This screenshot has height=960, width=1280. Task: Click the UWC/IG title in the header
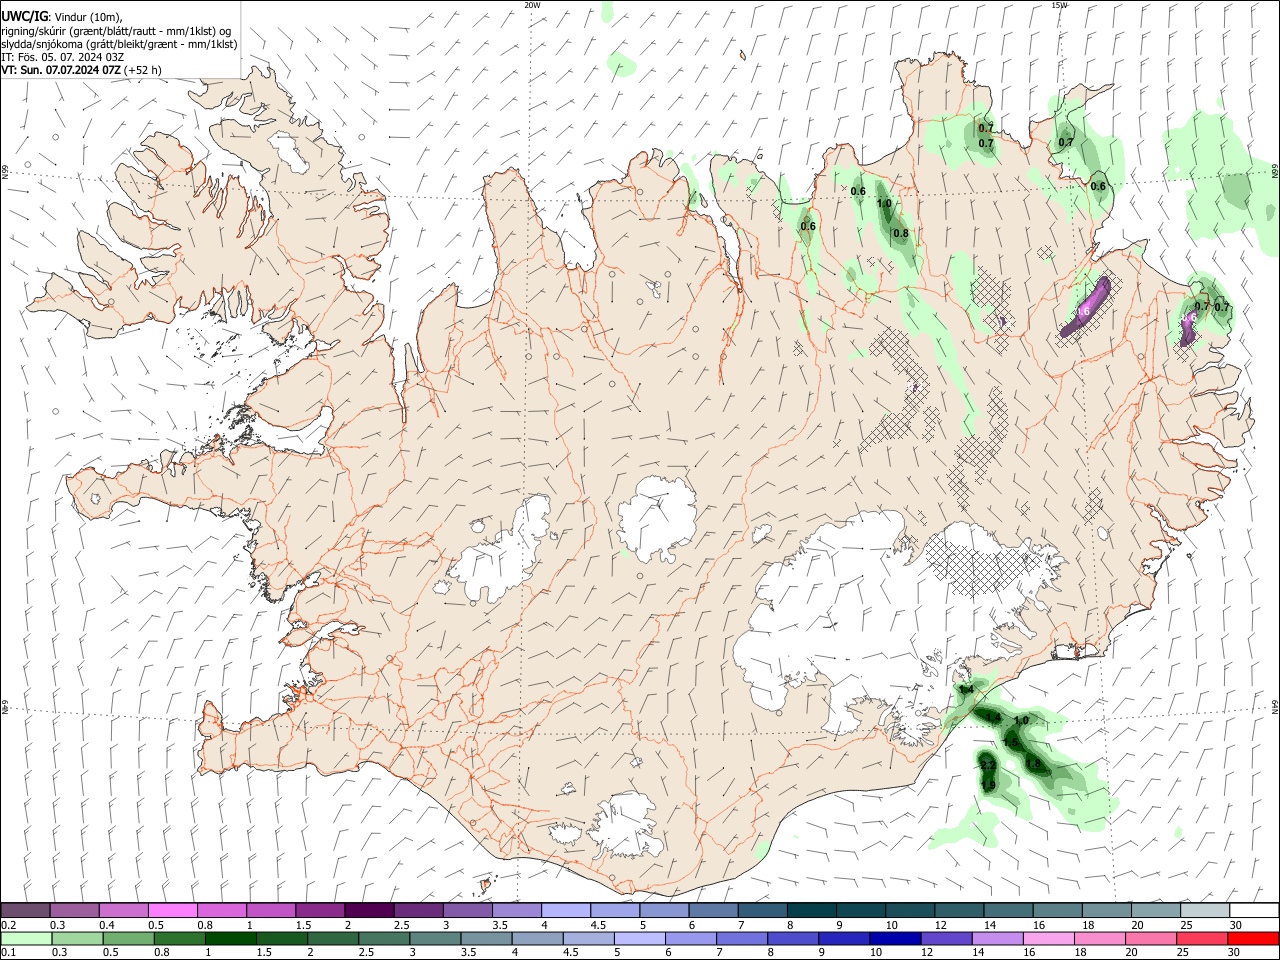point(24,17)
